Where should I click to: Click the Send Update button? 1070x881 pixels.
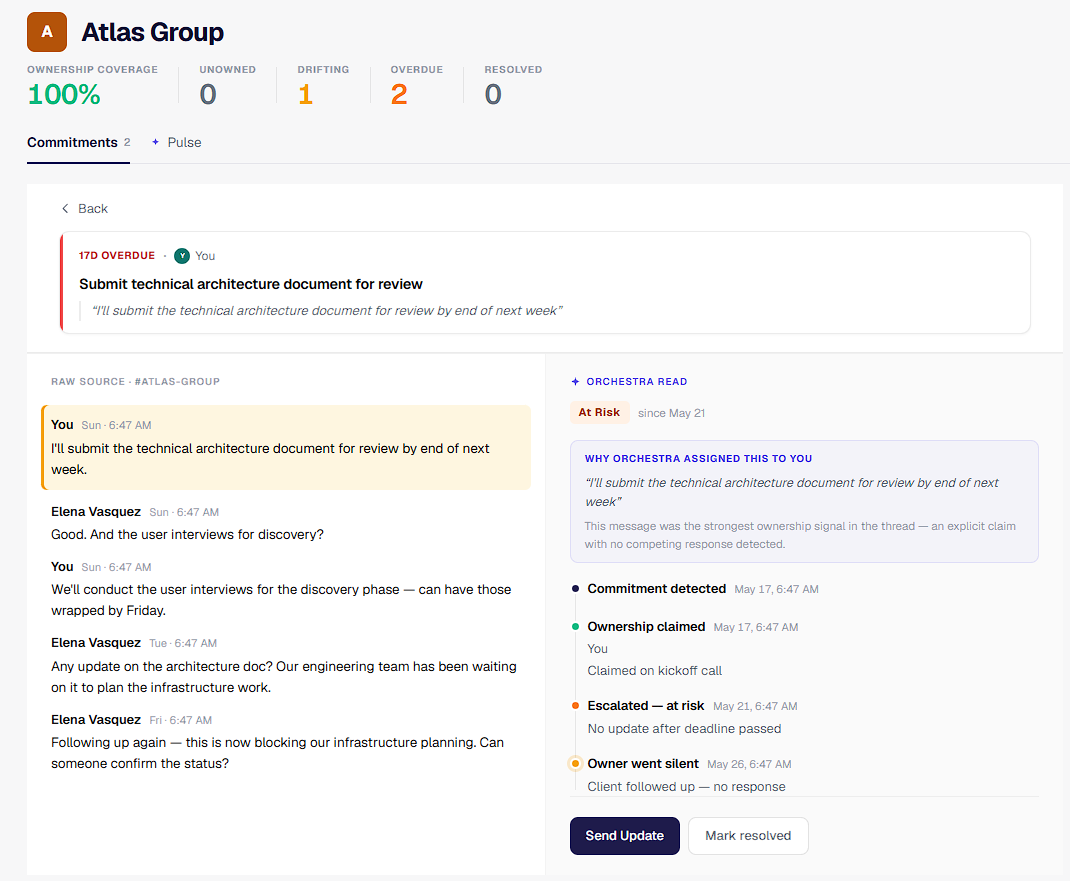point(624,836)
